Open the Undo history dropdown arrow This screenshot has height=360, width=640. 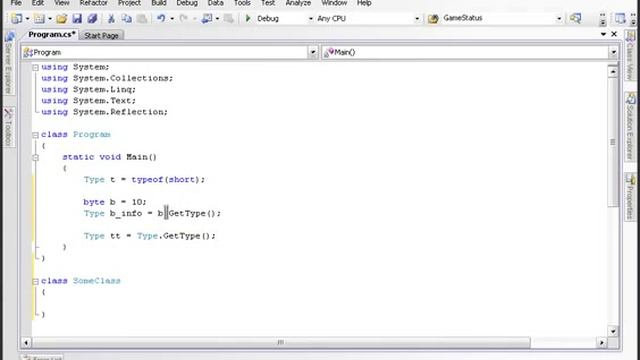[x=172, y=19]
